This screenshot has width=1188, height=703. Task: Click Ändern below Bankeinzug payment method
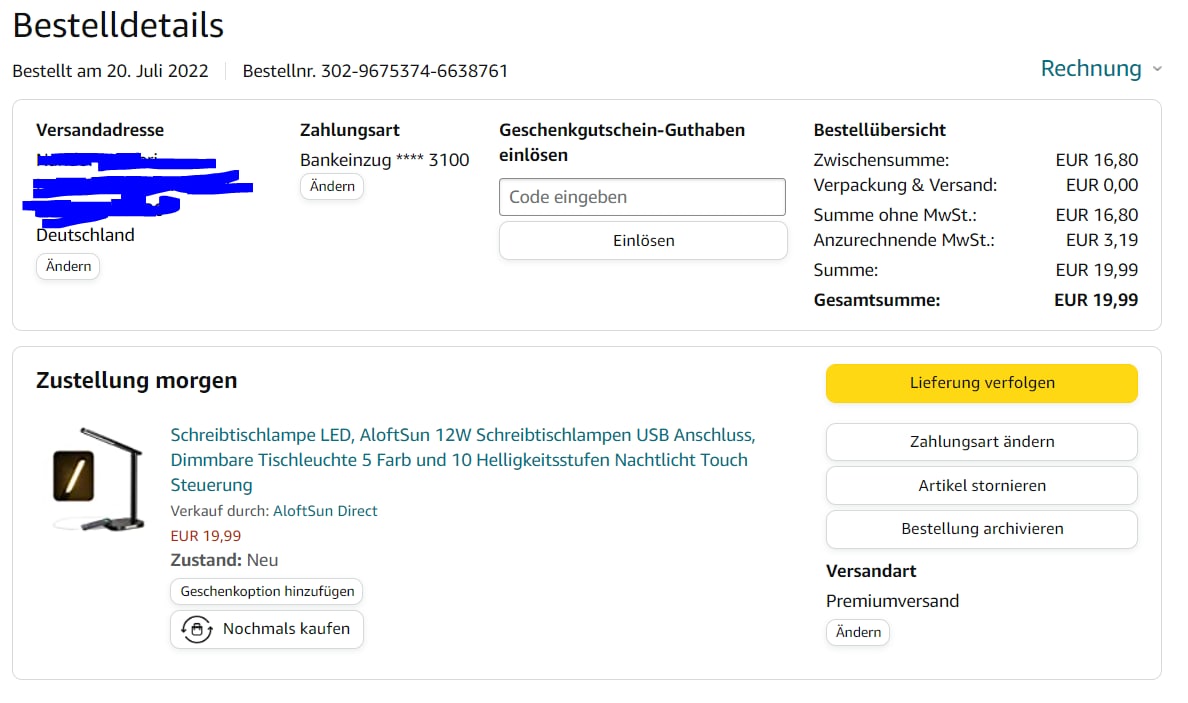tap(332, 186)
